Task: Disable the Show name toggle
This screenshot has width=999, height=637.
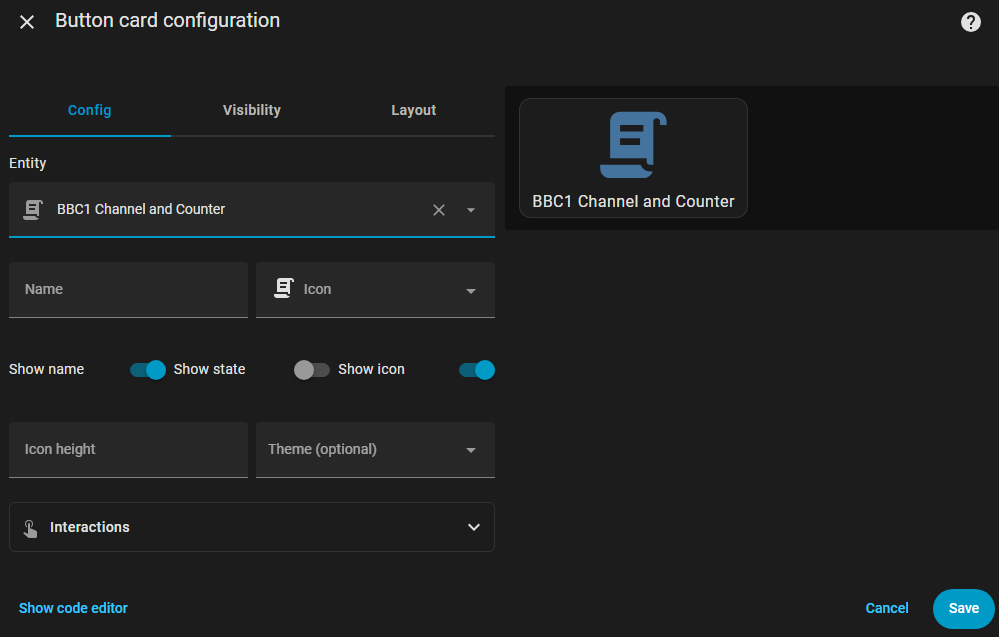Action: (x=147, y=370)
